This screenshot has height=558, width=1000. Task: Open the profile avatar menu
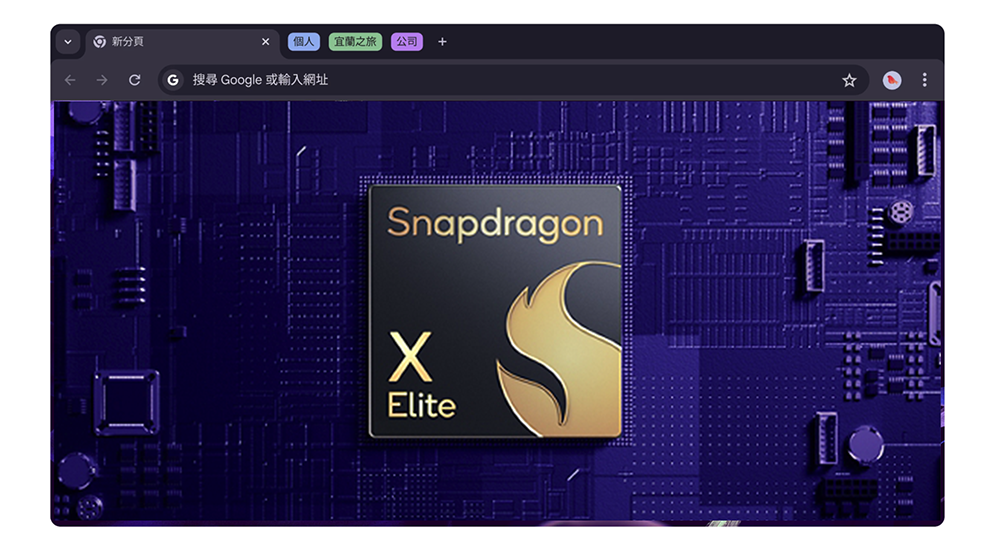tap(892, 80)
